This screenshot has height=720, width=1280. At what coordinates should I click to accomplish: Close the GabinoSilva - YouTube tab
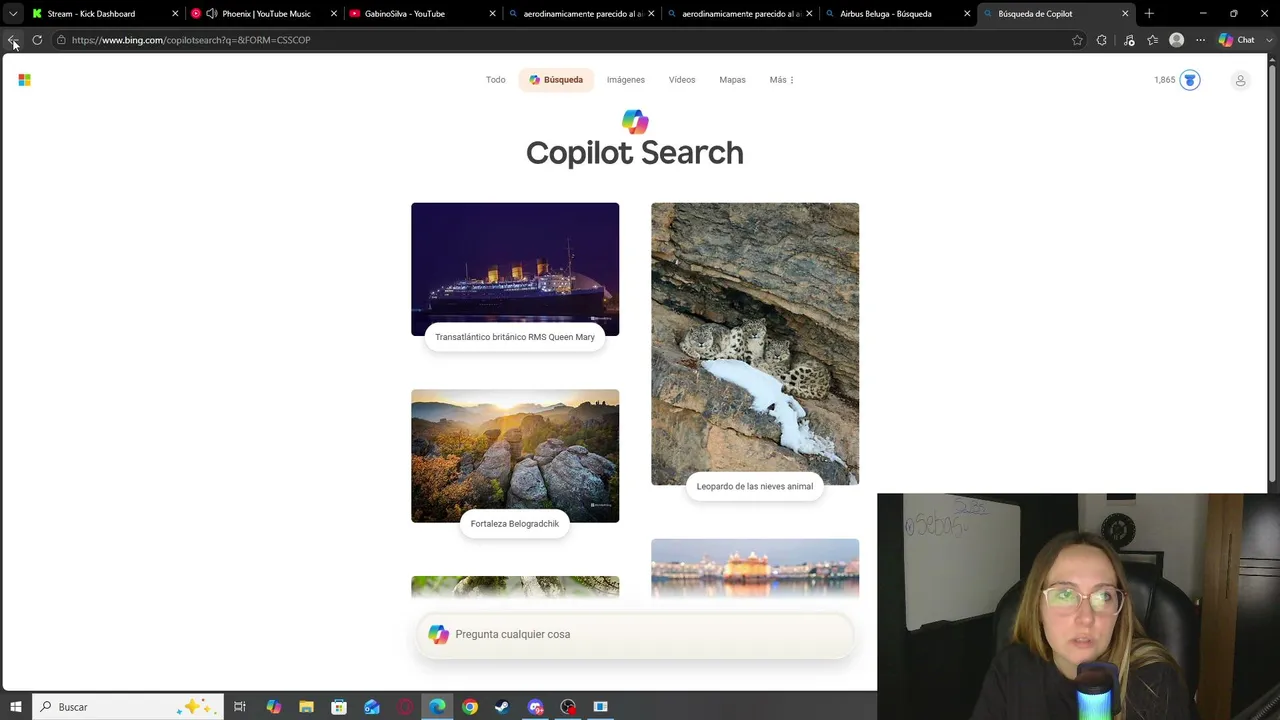492,14
